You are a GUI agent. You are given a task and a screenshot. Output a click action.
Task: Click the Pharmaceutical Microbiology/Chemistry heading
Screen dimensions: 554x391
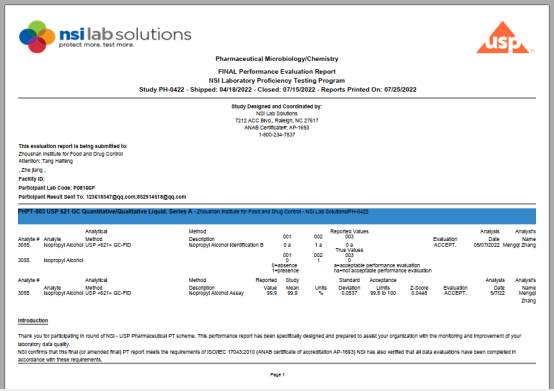(277, 59)
